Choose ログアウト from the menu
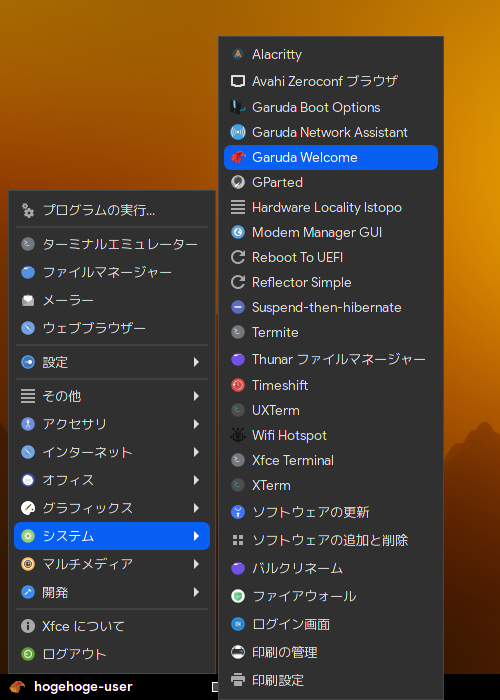Screen dimensions: 500x700 click(x=112, y=654)
